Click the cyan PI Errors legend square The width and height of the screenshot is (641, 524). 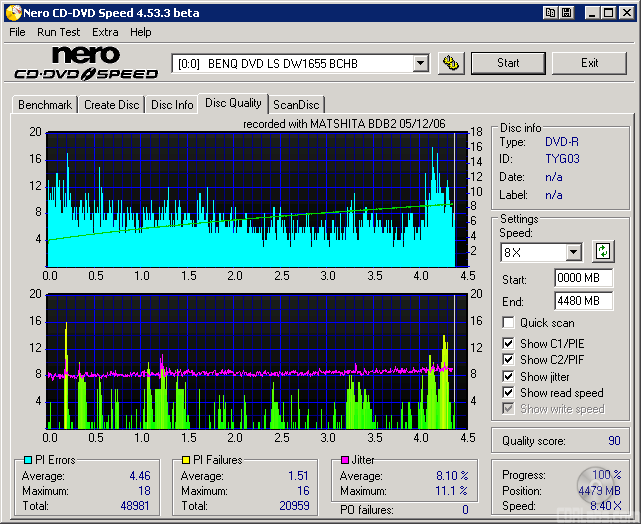(x=27, y=460)
